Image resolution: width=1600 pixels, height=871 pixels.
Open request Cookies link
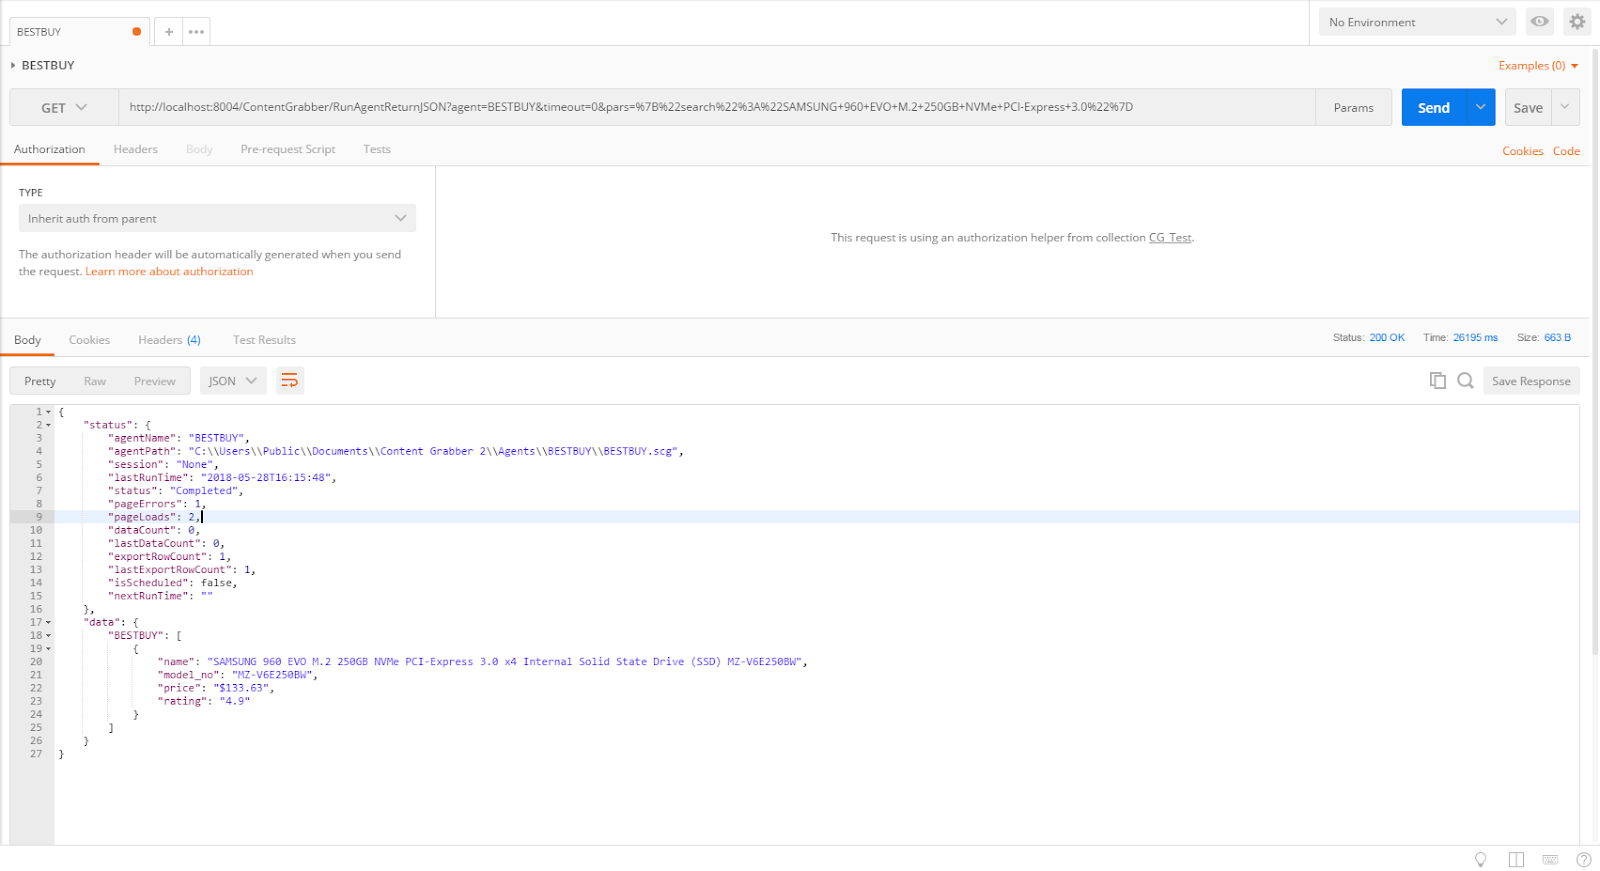coord(1522,151)
